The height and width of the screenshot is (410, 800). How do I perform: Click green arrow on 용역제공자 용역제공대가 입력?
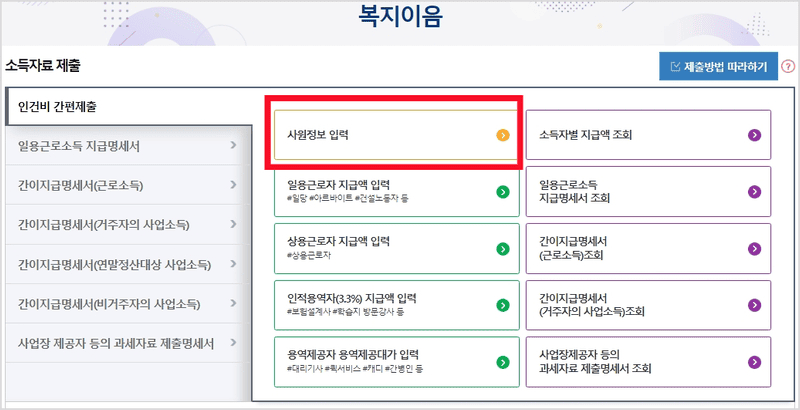click(503, 362)
